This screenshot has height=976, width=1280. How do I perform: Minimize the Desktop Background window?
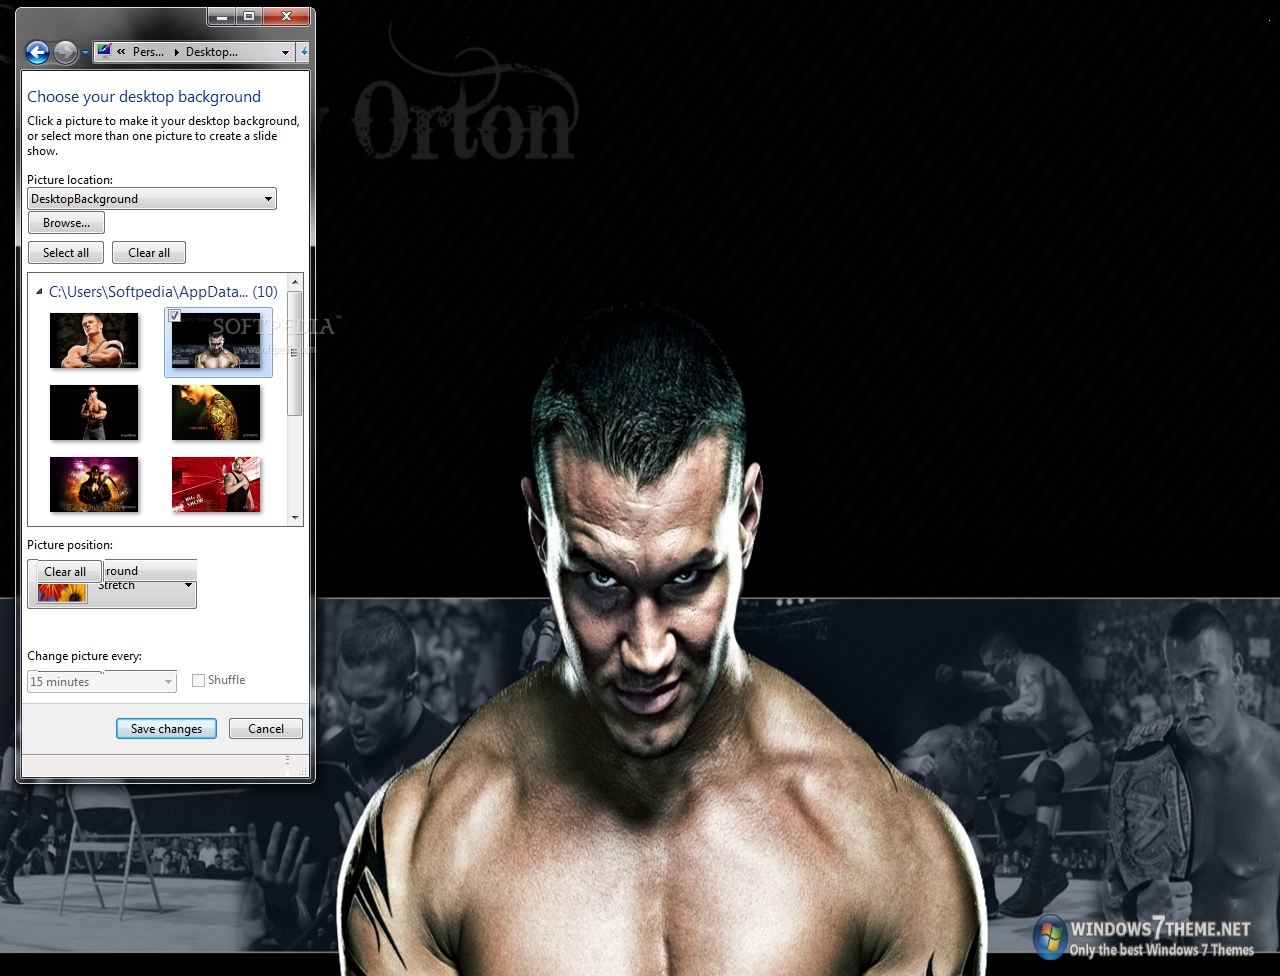pyautogui.click(x=221, y=16)
